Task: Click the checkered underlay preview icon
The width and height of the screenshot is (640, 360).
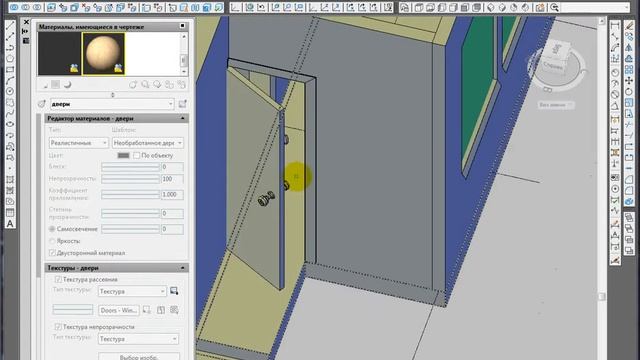Action: (56, 84)
